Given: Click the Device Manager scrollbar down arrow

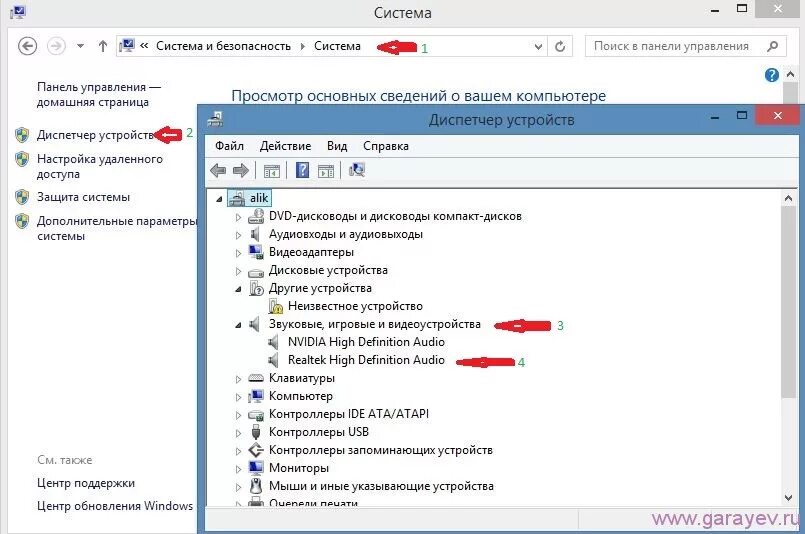Looking at the screenshot, I should (x=789, y=497).
